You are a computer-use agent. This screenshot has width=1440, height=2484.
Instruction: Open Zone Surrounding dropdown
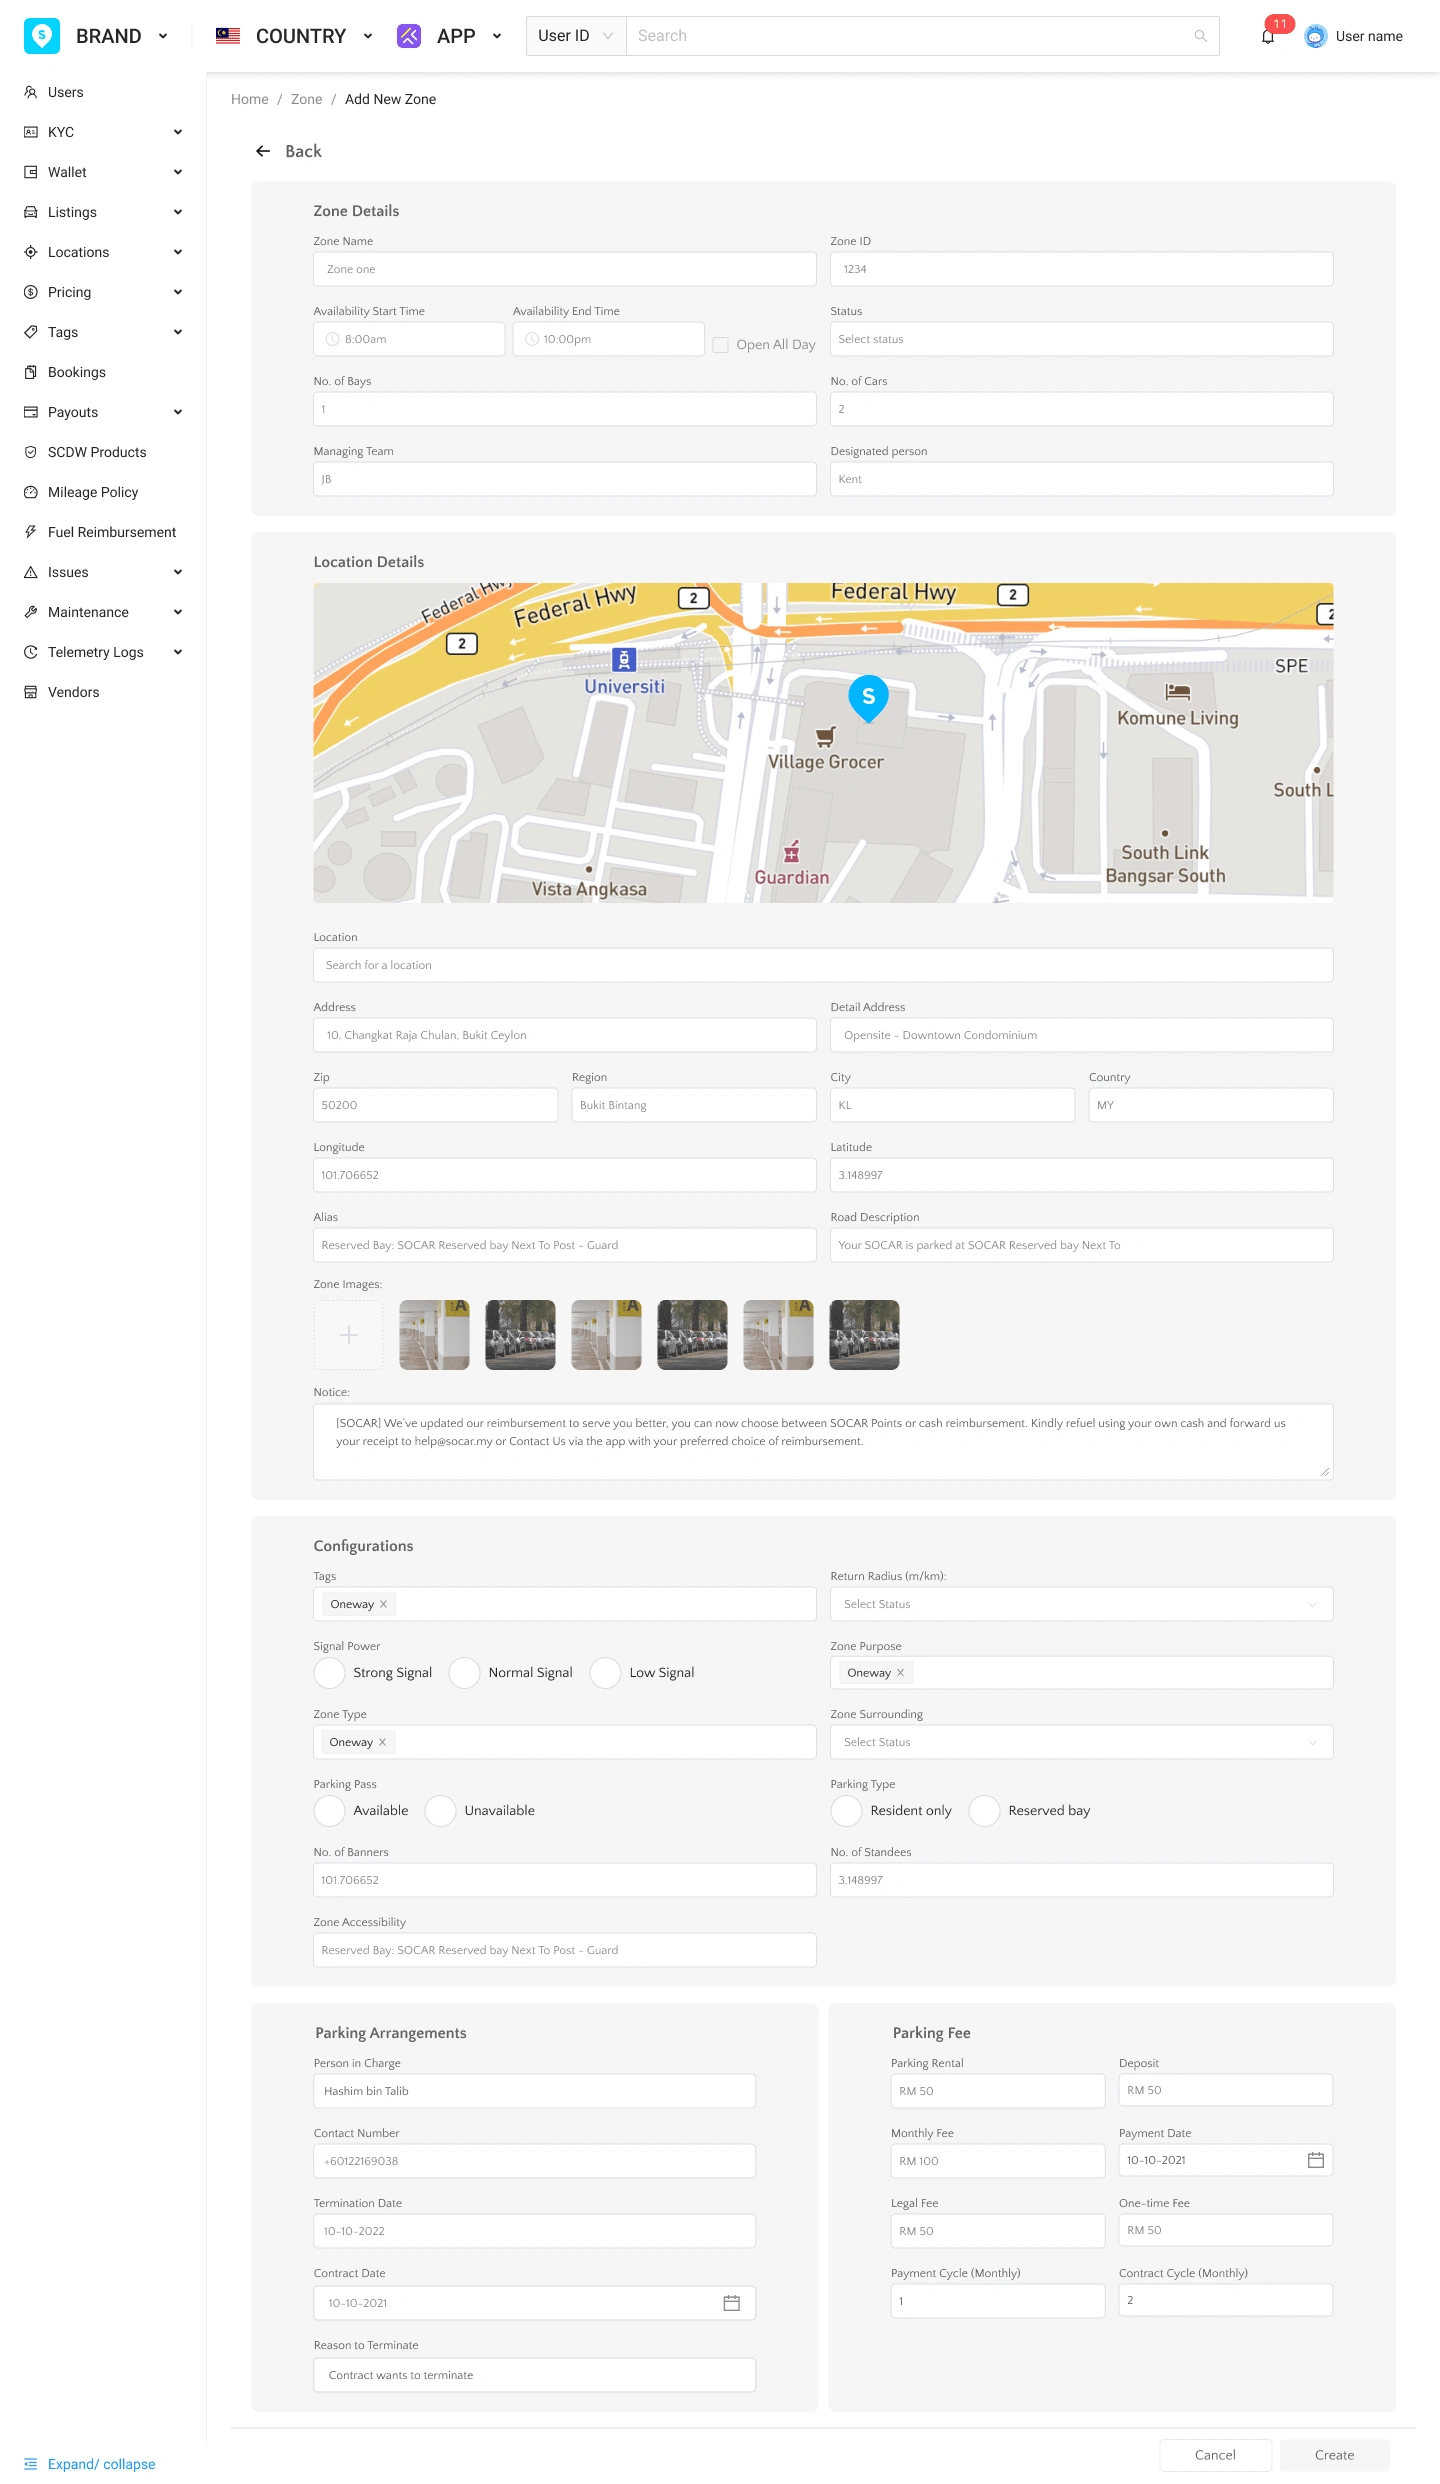[x=1082, y=1742]
